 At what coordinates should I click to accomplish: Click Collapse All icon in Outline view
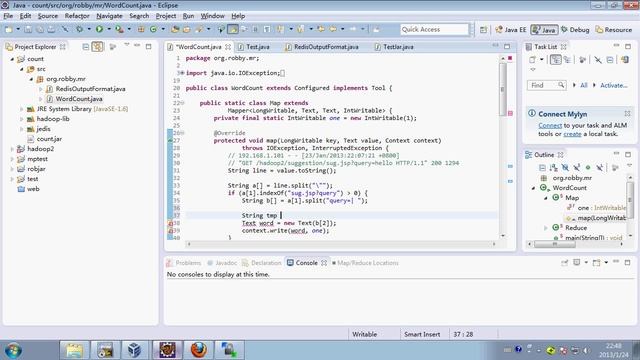(542, 167)
